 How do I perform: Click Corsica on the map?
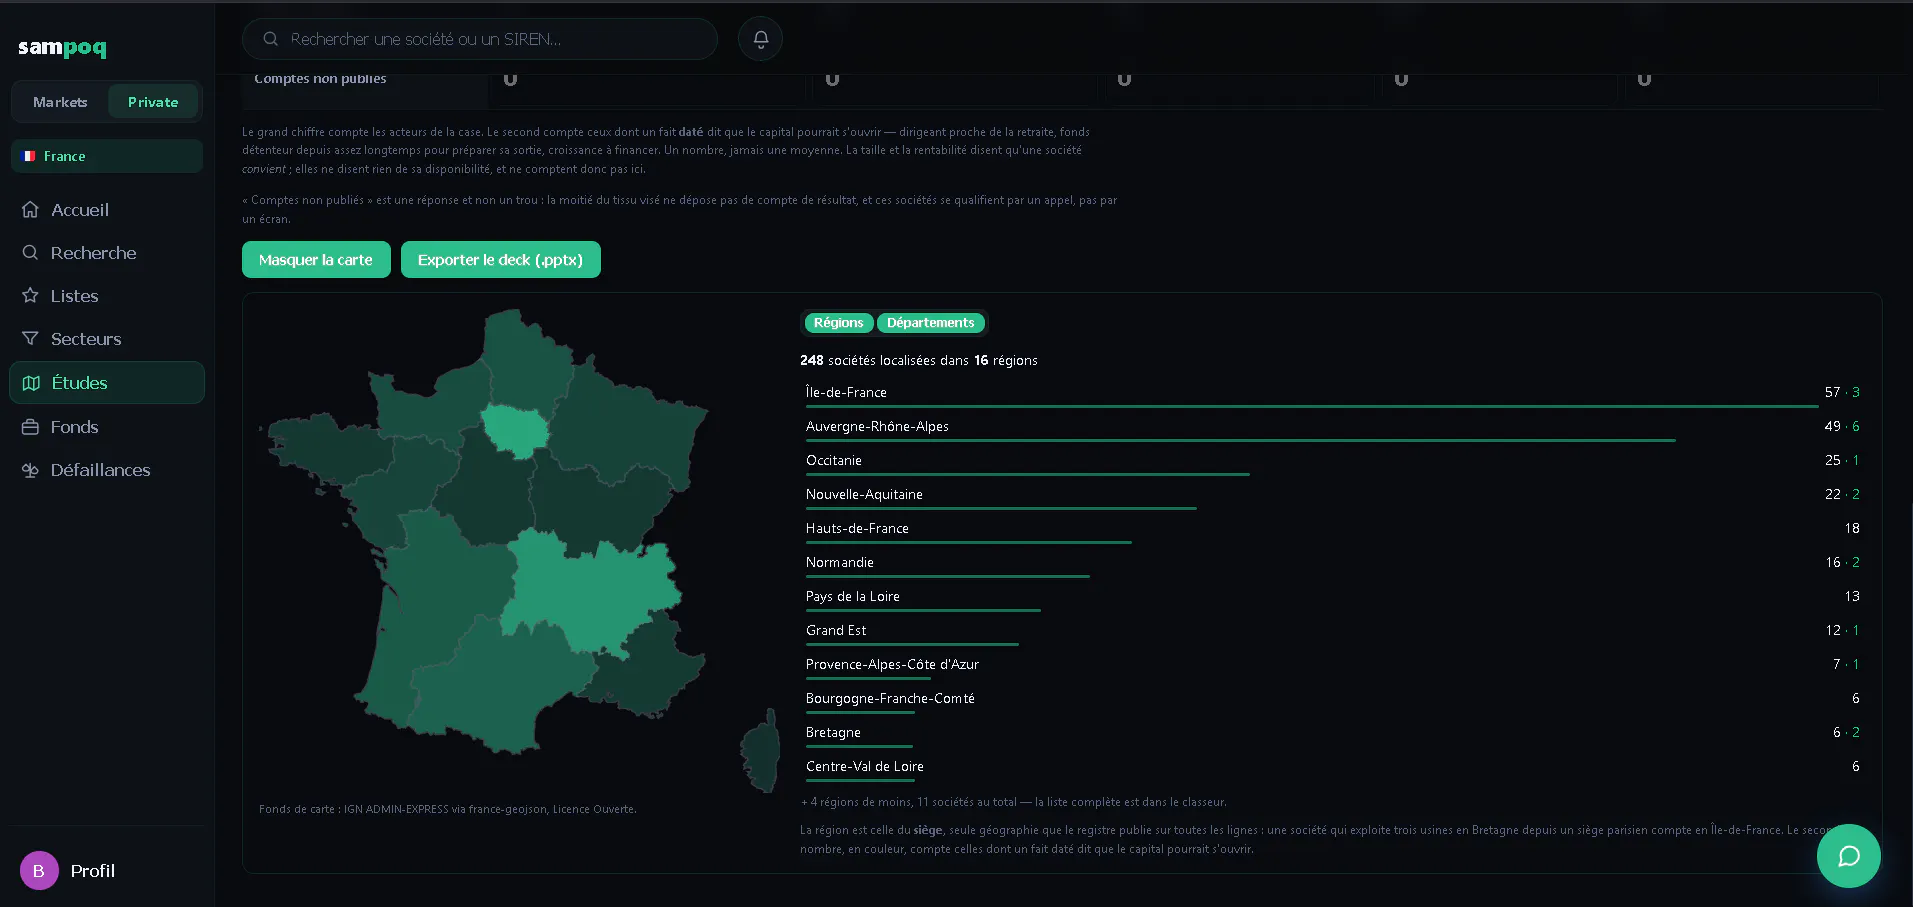[x=763, y=752]
